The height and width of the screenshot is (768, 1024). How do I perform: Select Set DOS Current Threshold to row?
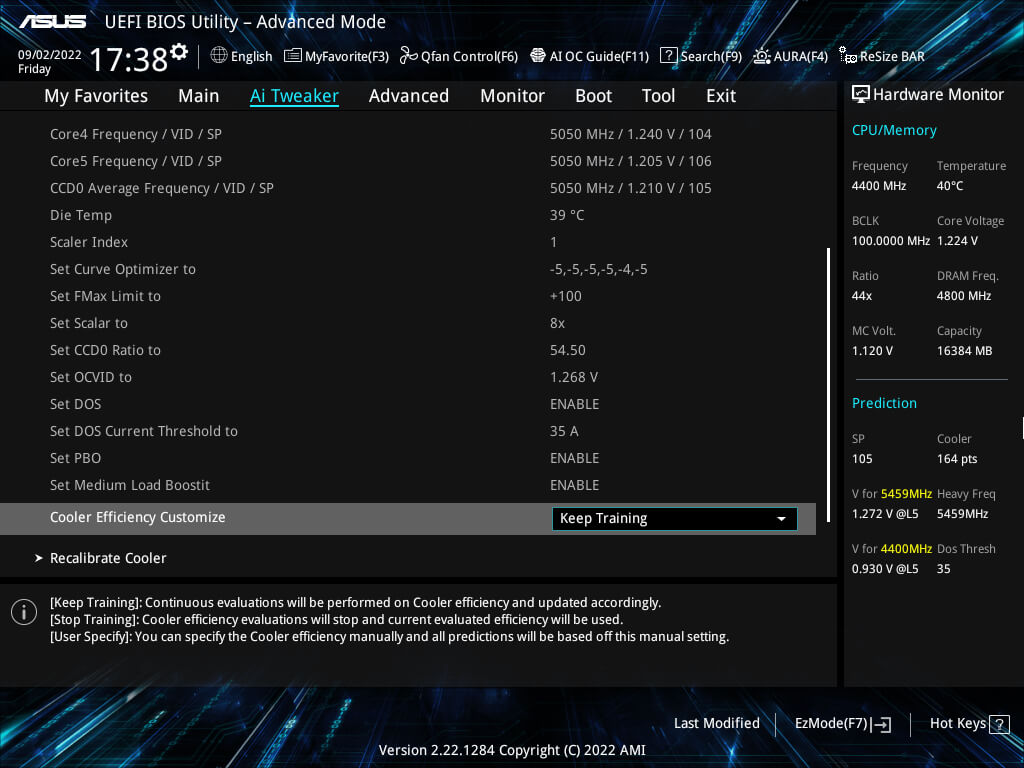click(408, 431)
